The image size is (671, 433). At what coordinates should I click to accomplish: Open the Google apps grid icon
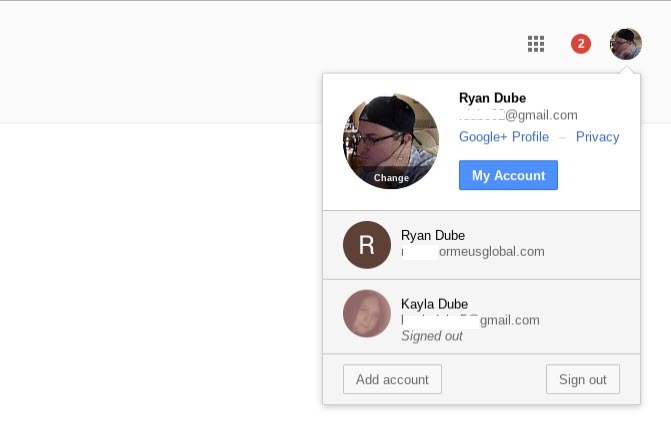[x=536, y=44]
